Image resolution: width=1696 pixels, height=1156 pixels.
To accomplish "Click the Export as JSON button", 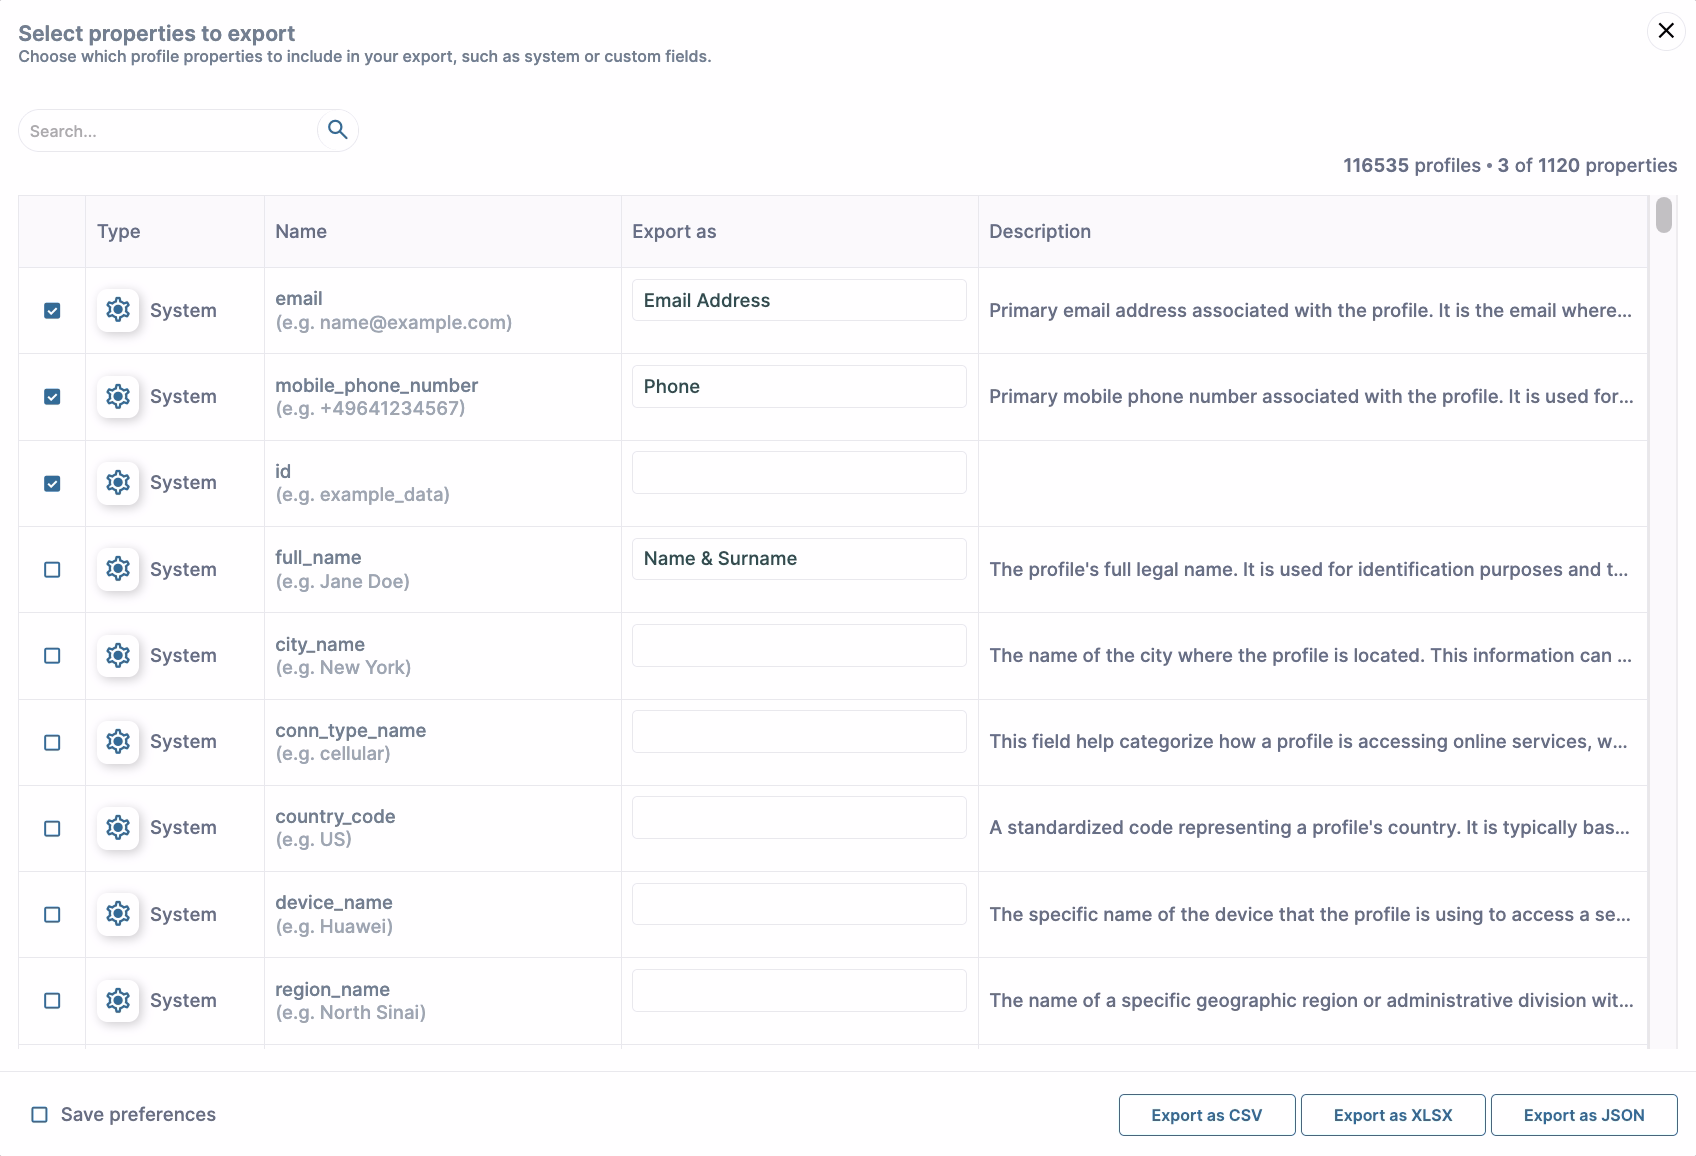I will pos(1583,1114).
